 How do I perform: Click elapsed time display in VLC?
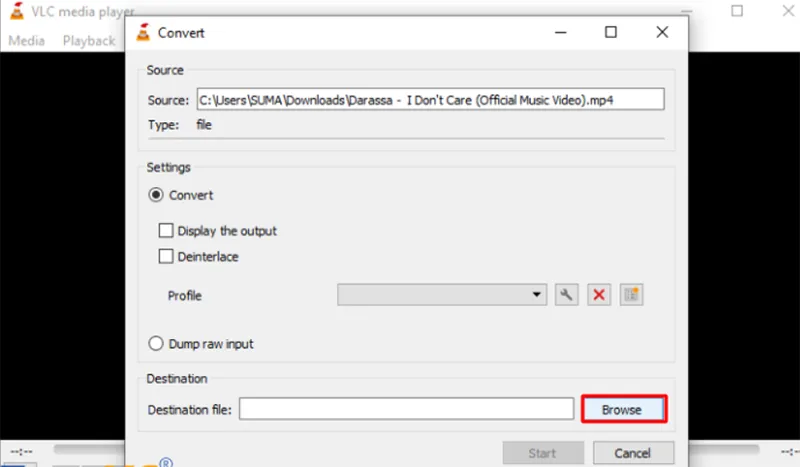21,452
